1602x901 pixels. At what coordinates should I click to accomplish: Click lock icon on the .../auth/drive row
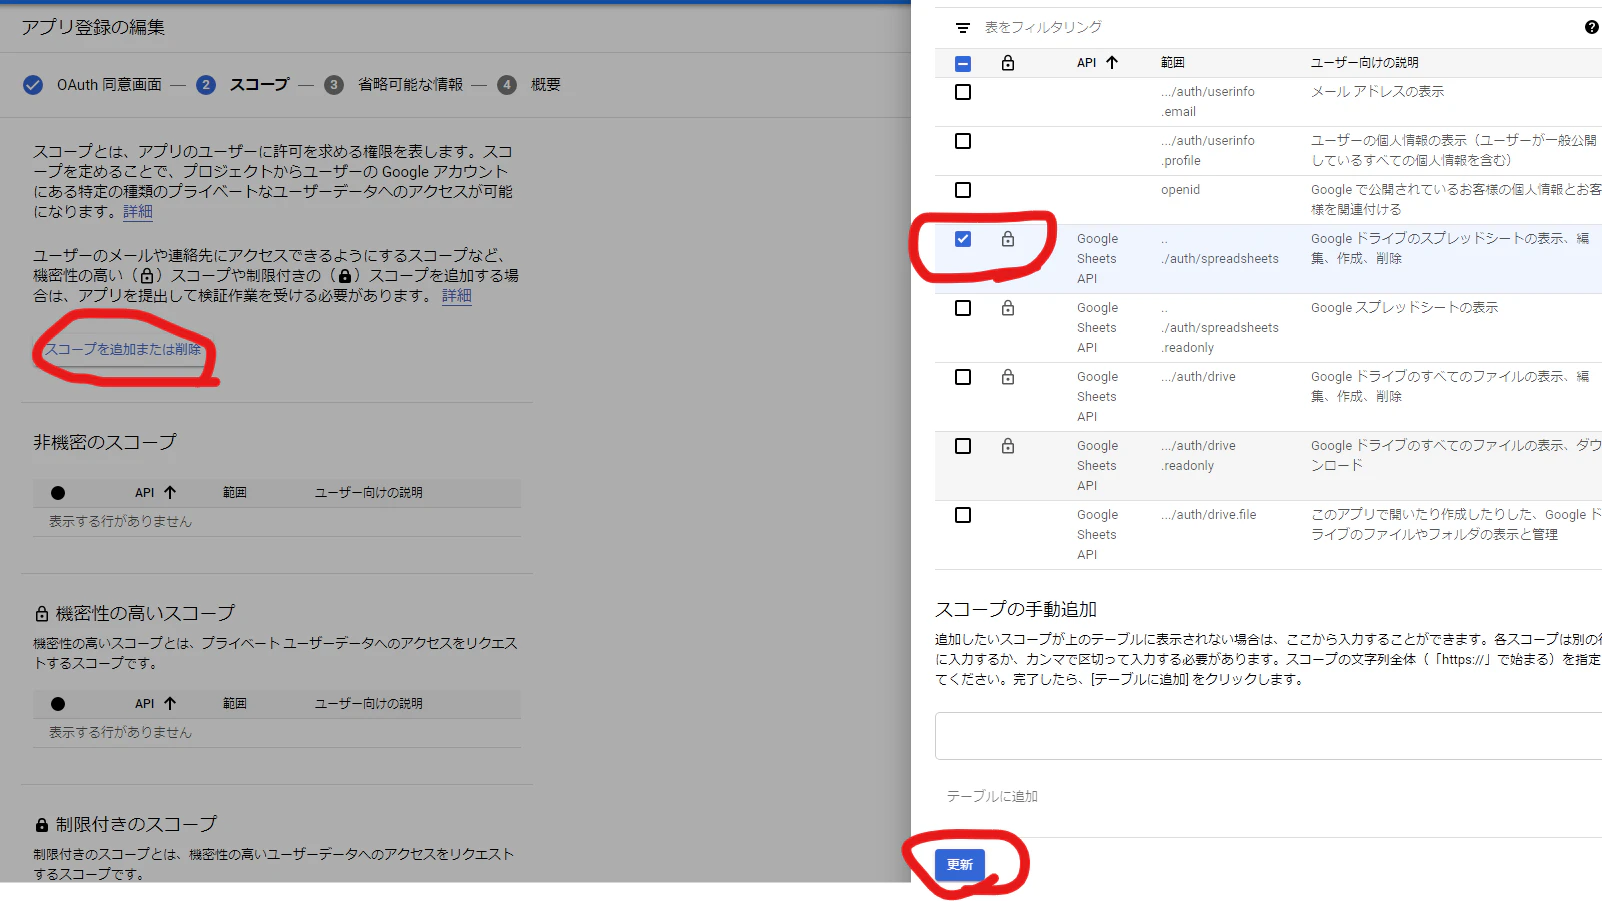(x=1008, y=377)
